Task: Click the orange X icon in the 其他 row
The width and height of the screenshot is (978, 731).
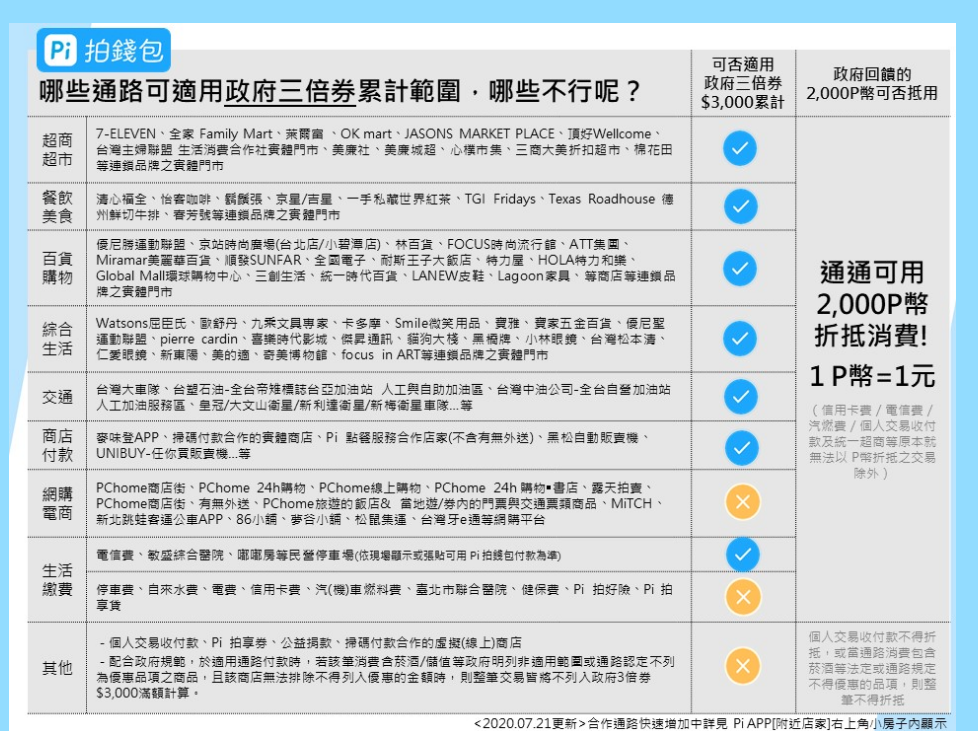Action: tap(743, 666)
